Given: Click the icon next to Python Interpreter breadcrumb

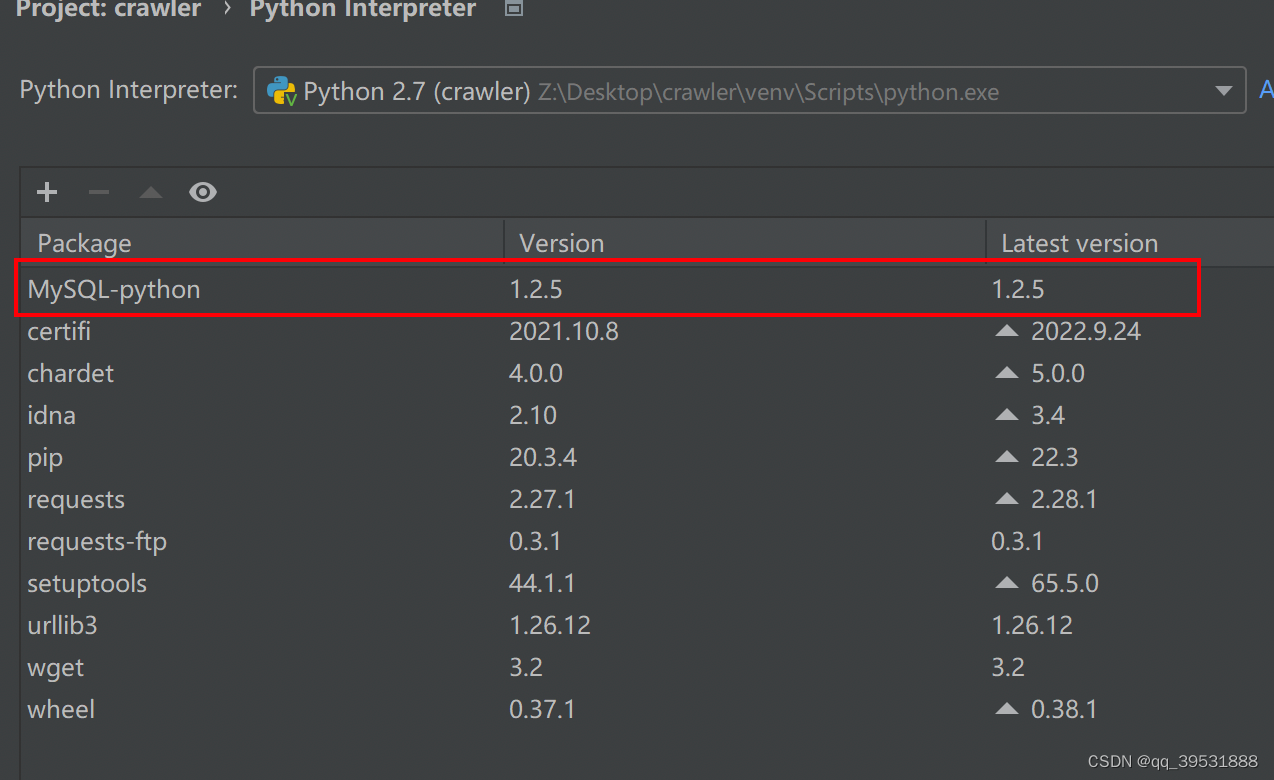Looking at the screenshot, I should click(513, 10).
